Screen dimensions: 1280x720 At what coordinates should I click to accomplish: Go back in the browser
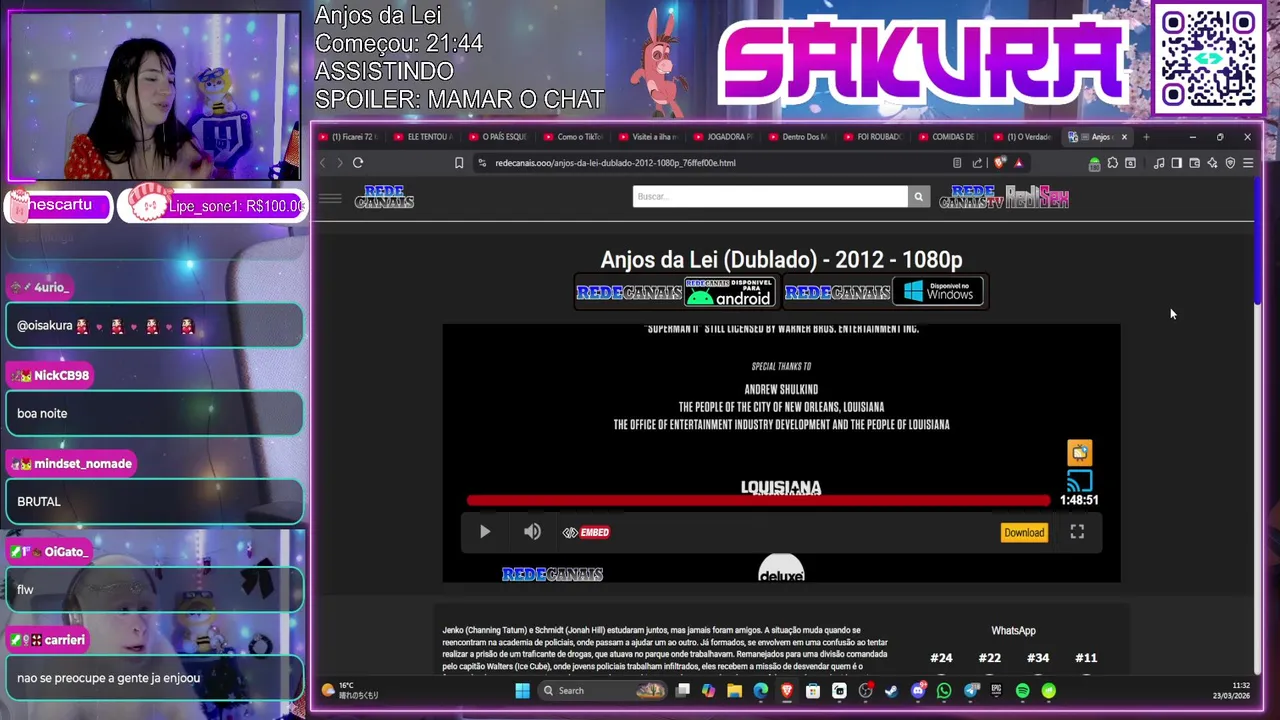click(322, 162)
